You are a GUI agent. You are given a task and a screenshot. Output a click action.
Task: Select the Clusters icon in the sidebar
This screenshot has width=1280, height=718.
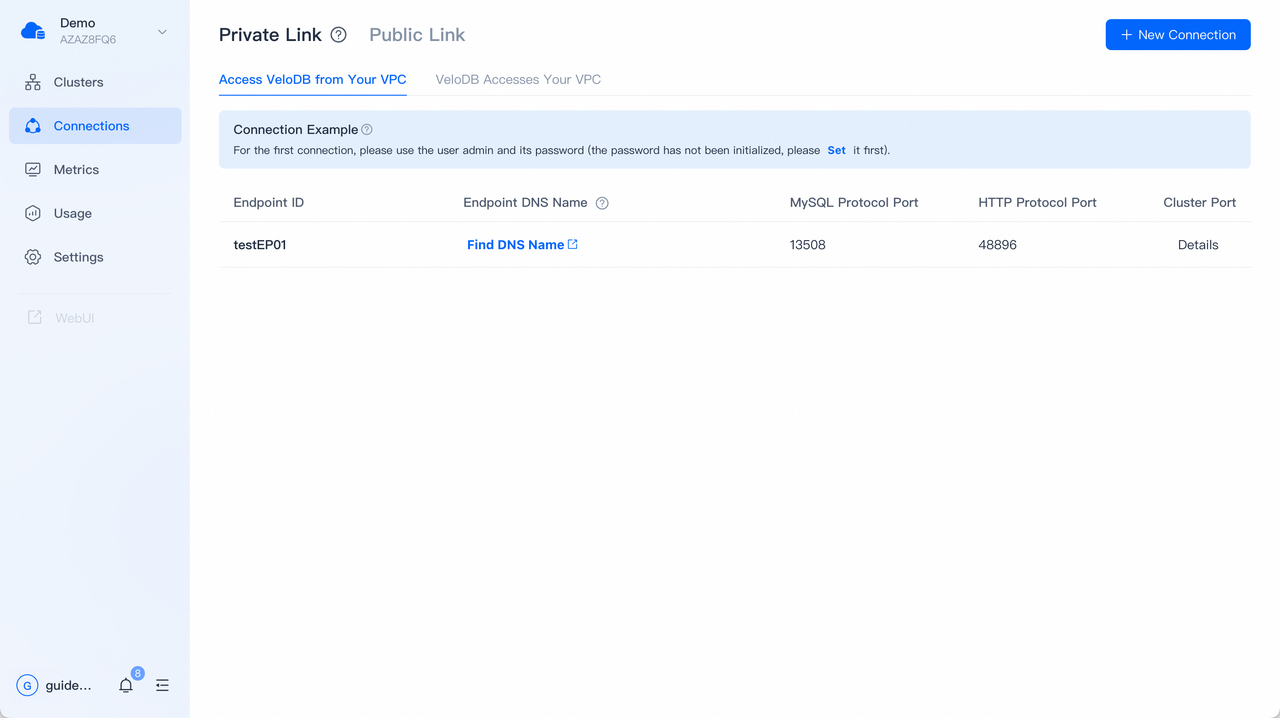pyautogui.click(x=32, y=81)
